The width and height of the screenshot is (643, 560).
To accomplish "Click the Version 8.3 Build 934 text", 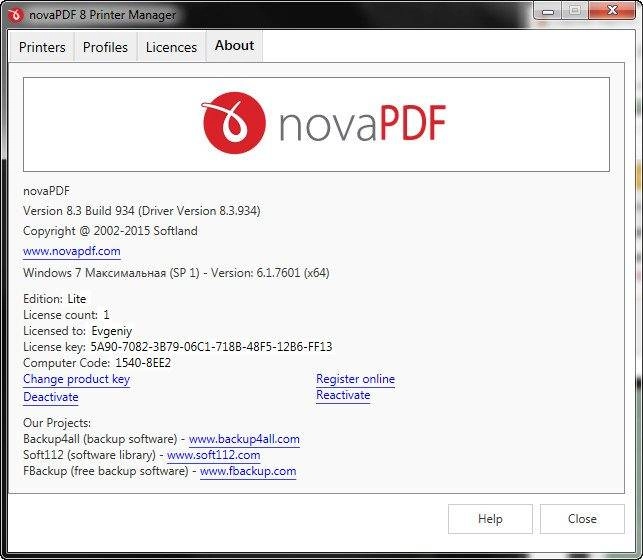I will pyautogui.click(x=141, y=211).
